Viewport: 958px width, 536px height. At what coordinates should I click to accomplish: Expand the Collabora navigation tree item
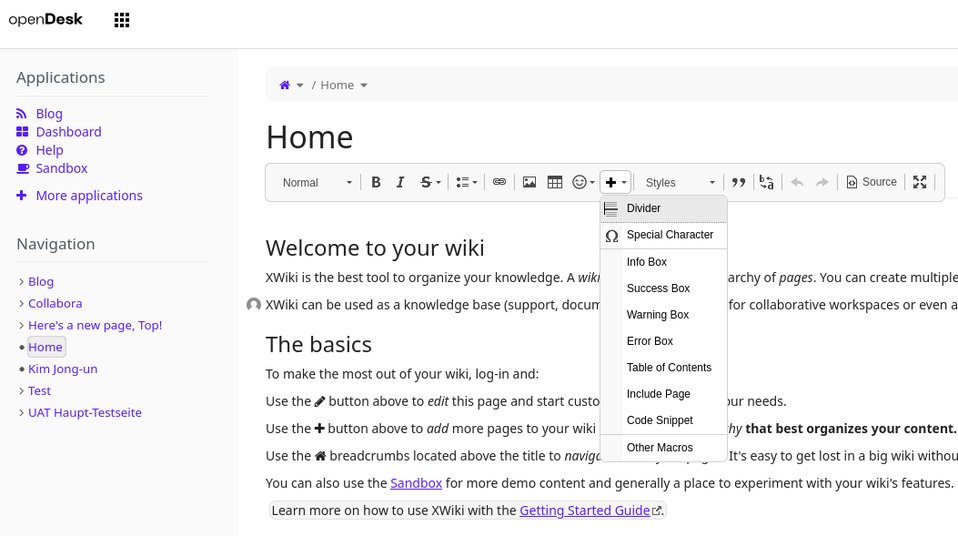(x=22, y=304)
